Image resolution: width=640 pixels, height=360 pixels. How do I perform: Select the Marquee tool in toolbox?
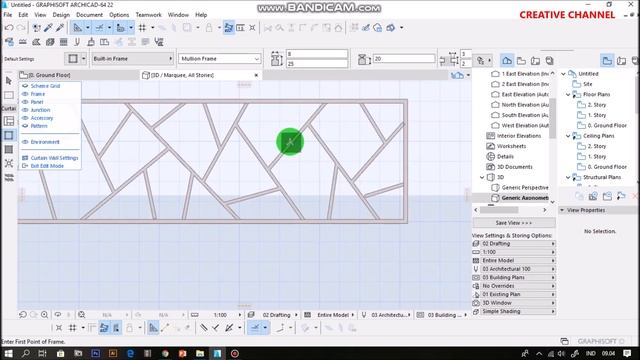coord(9,95)
